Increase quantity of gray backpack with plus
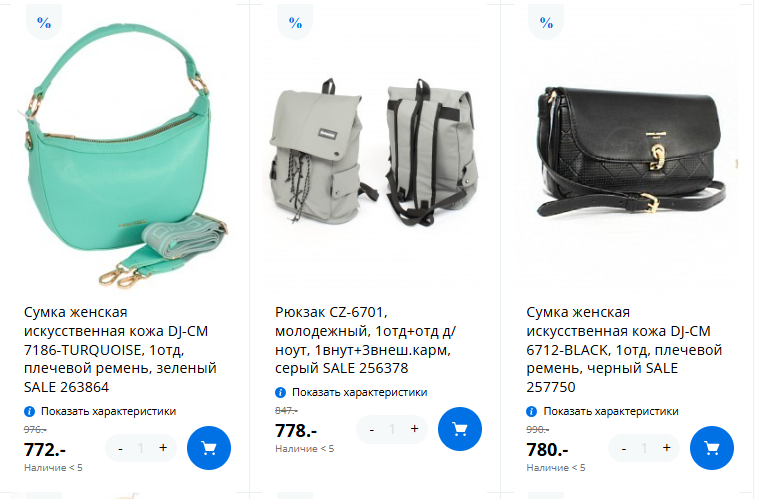The image size is (764, 499). click(414, 429)
